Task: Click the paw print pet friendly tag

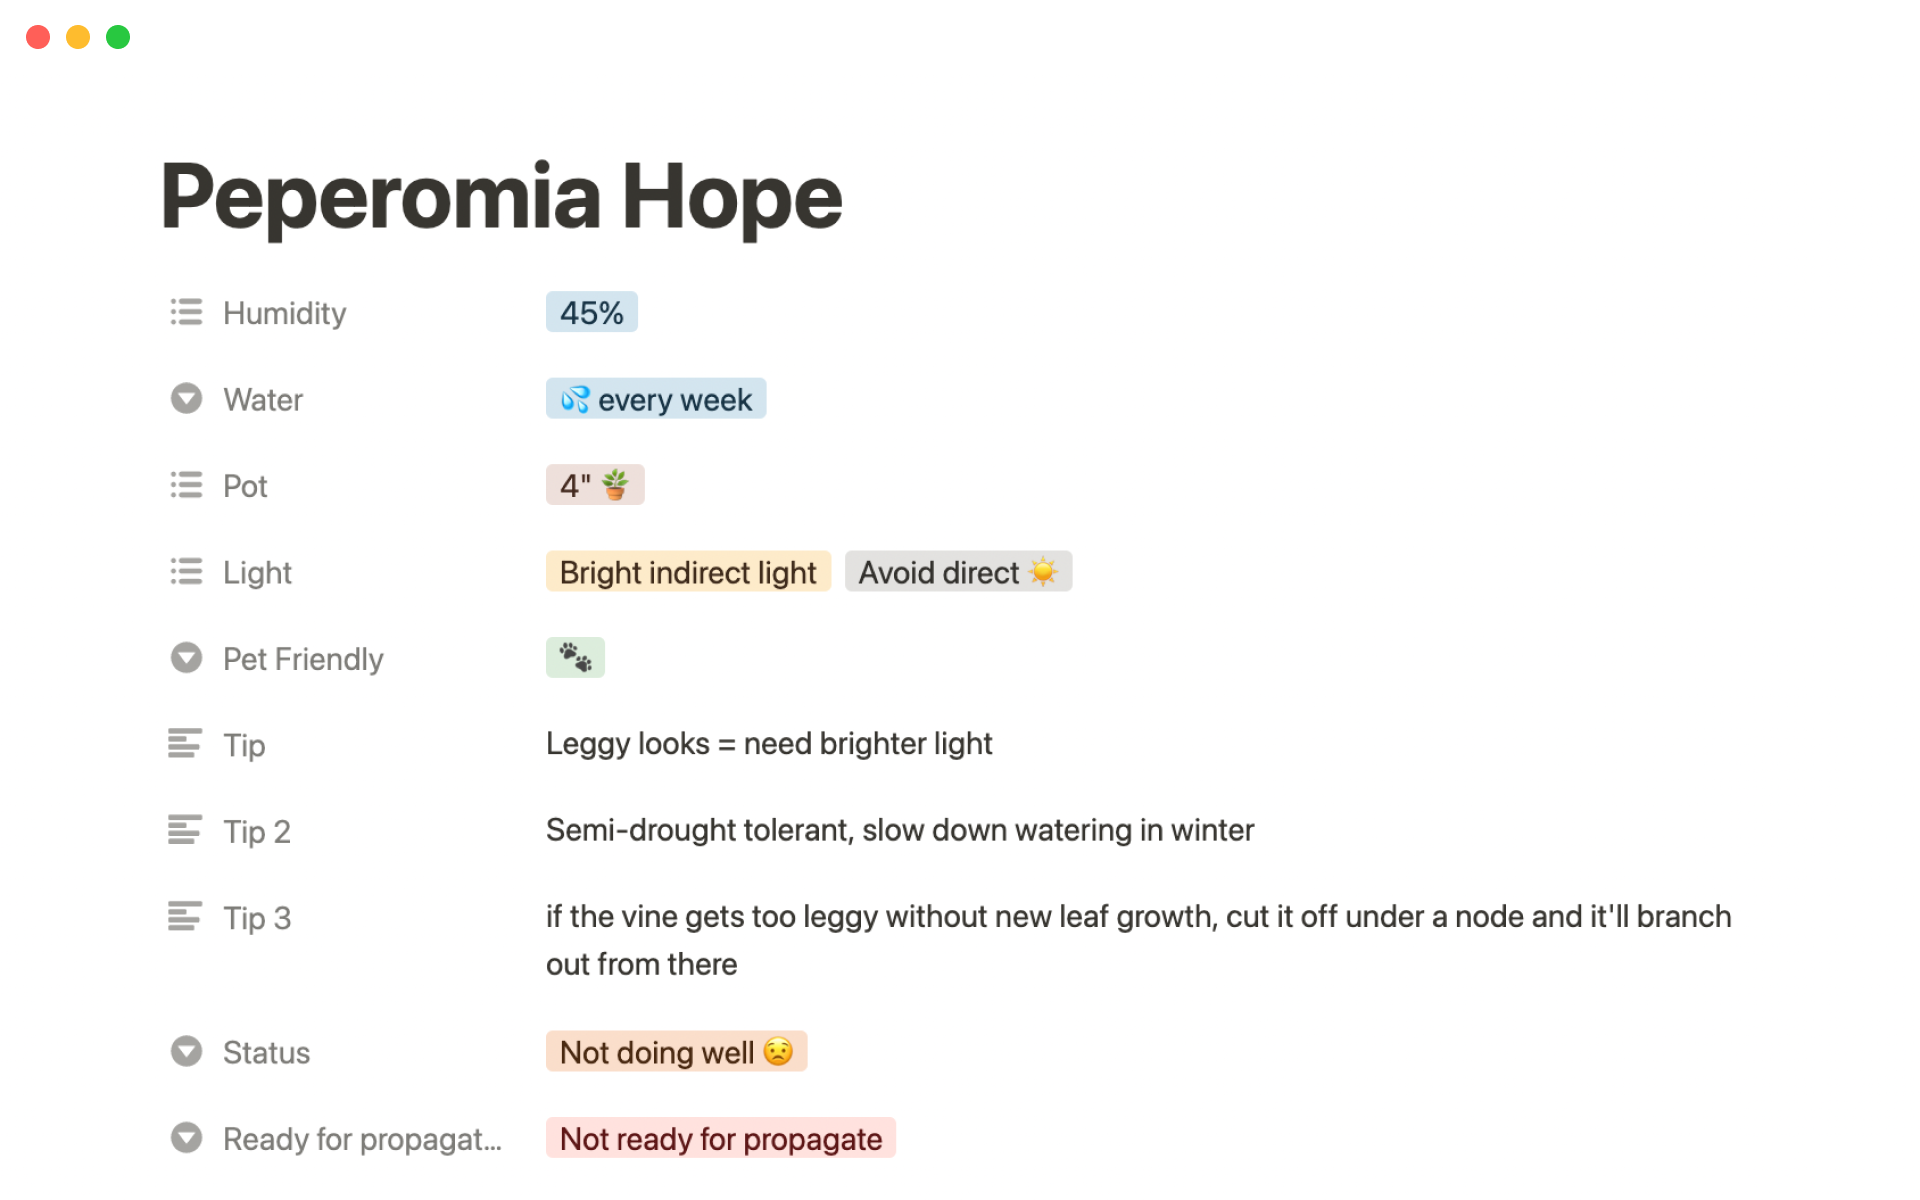Action: point(575,658)
